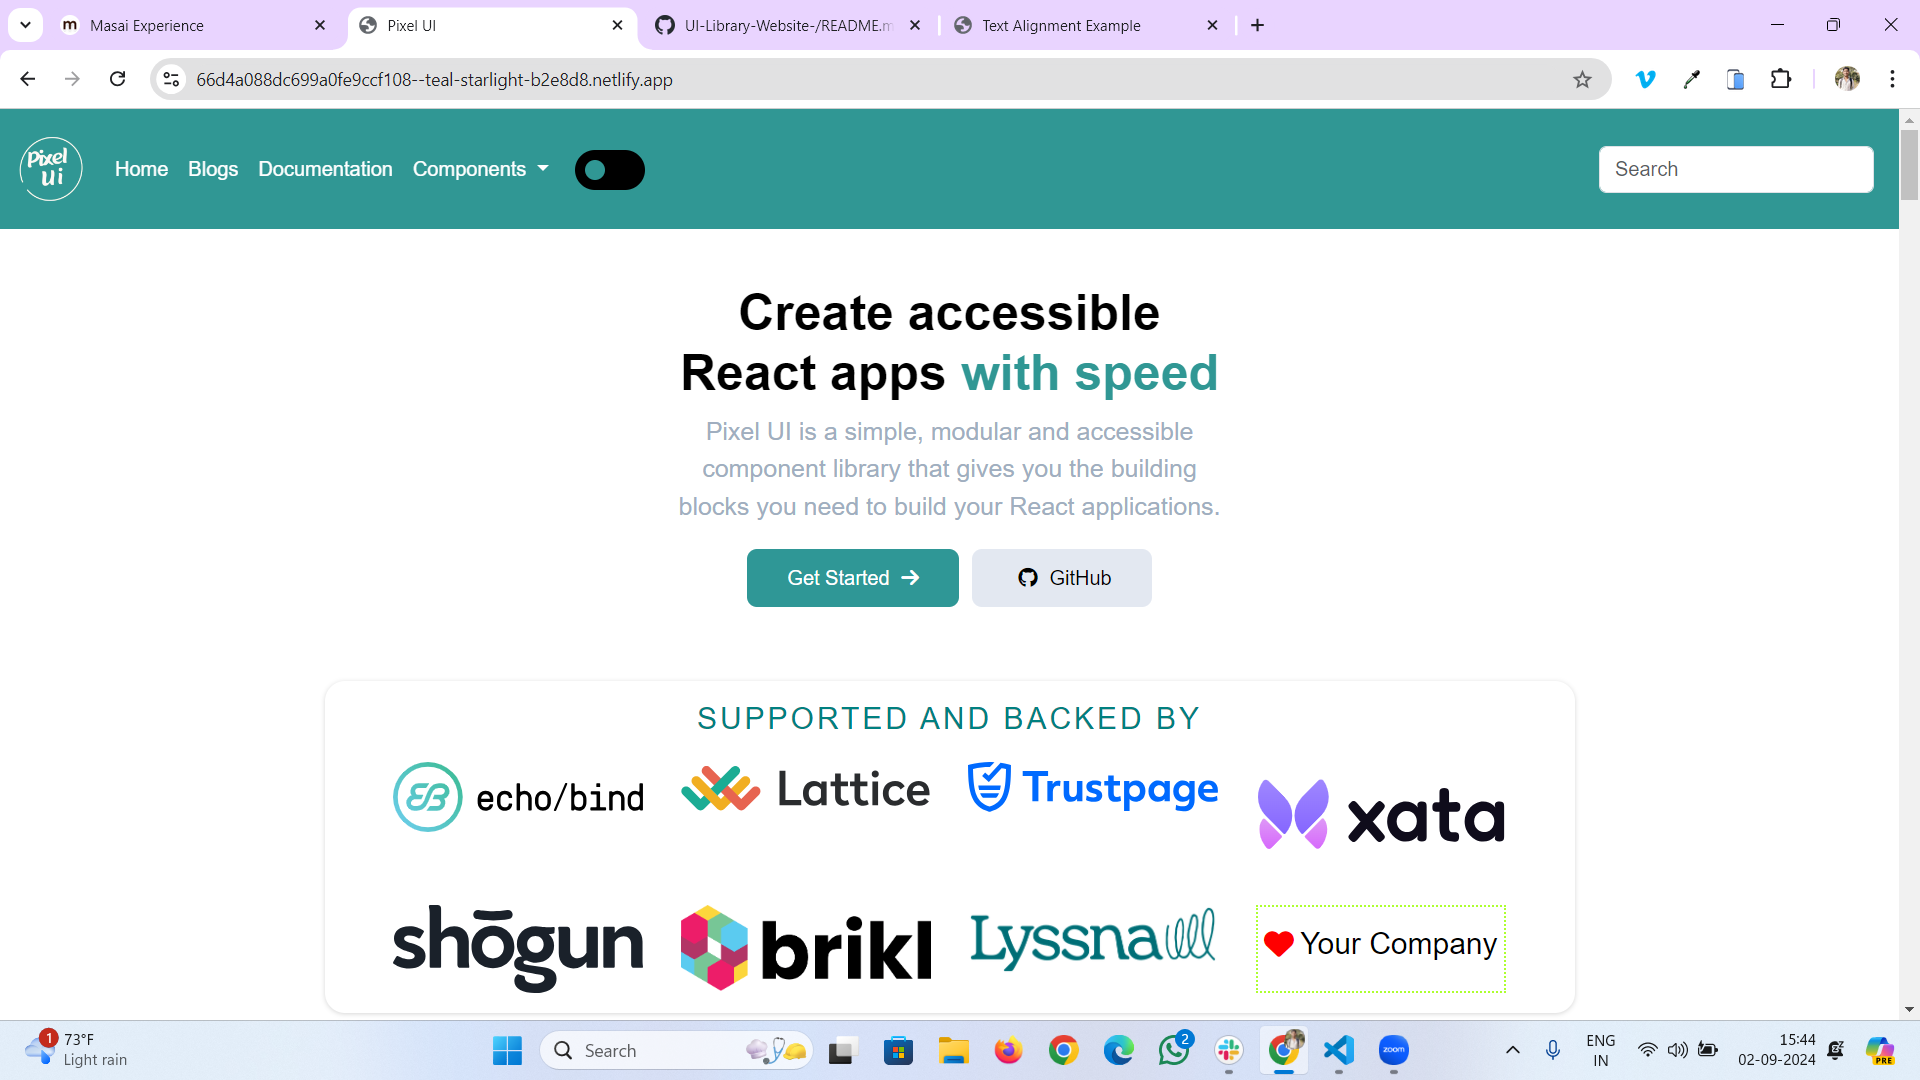1920x1080 pixels.
Task: Open Microsoft Store from taskbar
Action: (x=898, y=1050)
